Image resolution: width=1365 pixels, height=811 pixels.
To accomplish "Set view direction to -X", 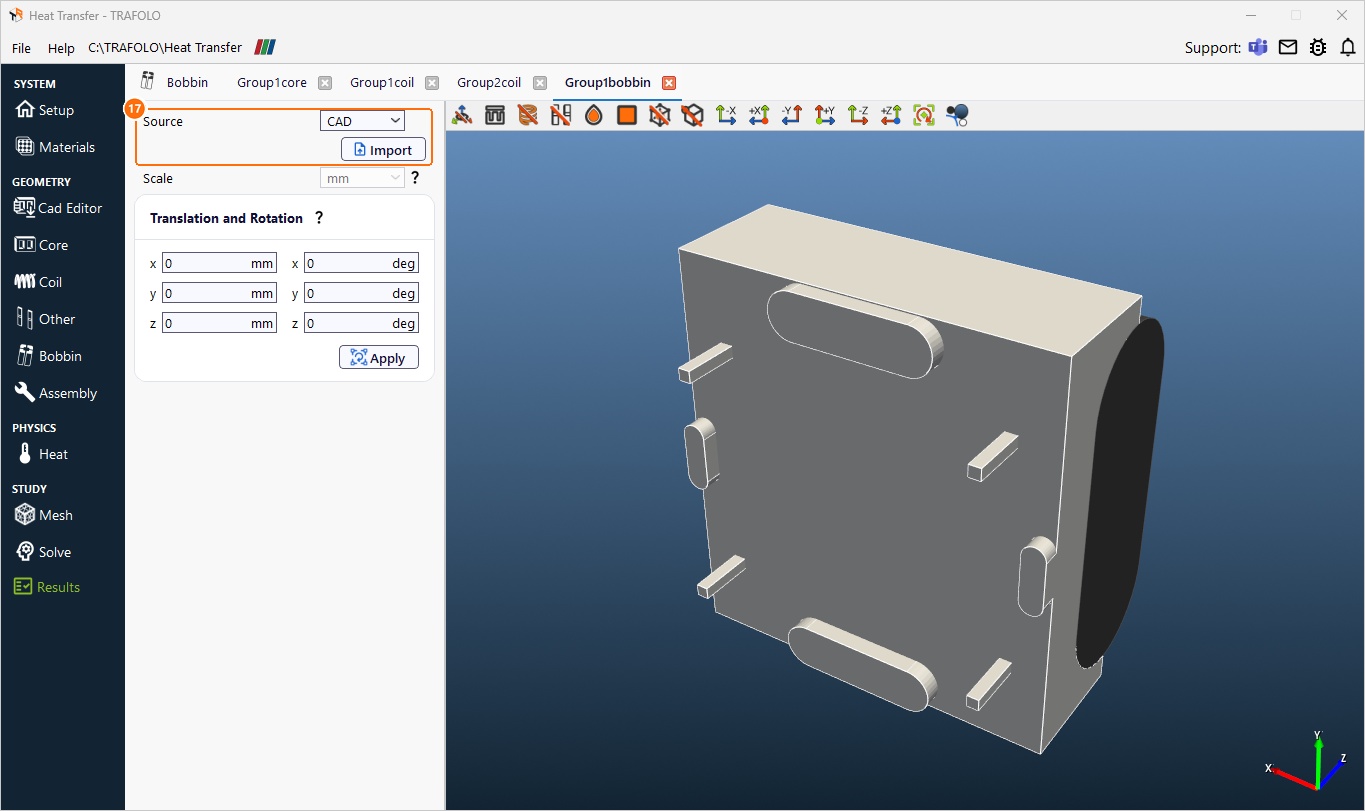I will pyautogui.click(x=726, y=115).
